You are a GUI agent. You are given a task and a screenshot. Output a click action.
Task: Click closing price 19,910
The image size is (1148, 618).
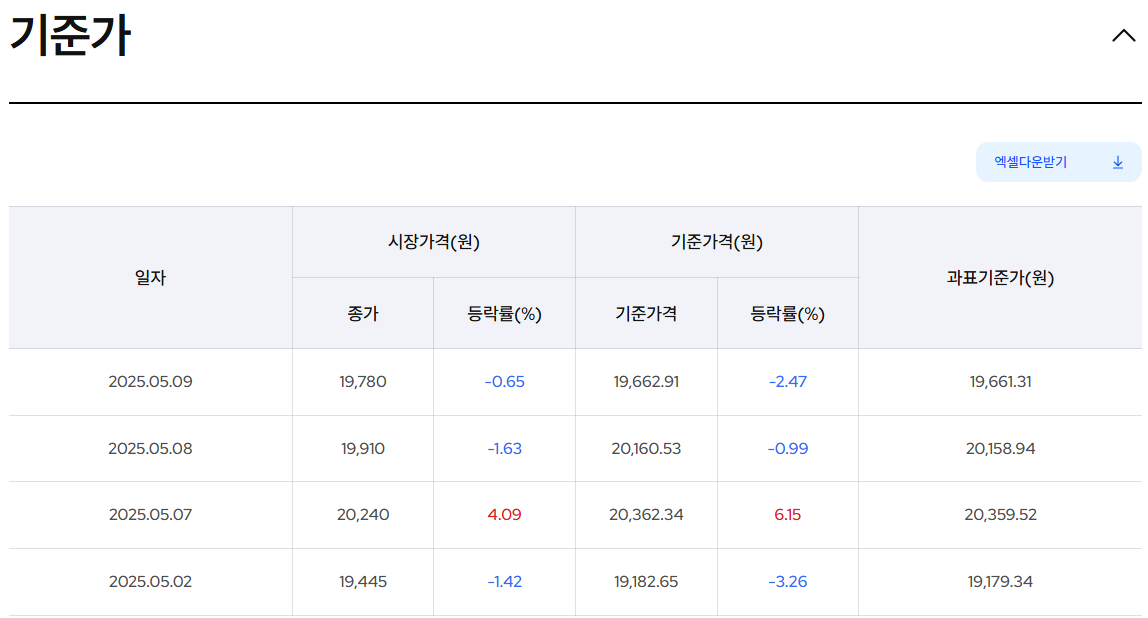(362, 448)
